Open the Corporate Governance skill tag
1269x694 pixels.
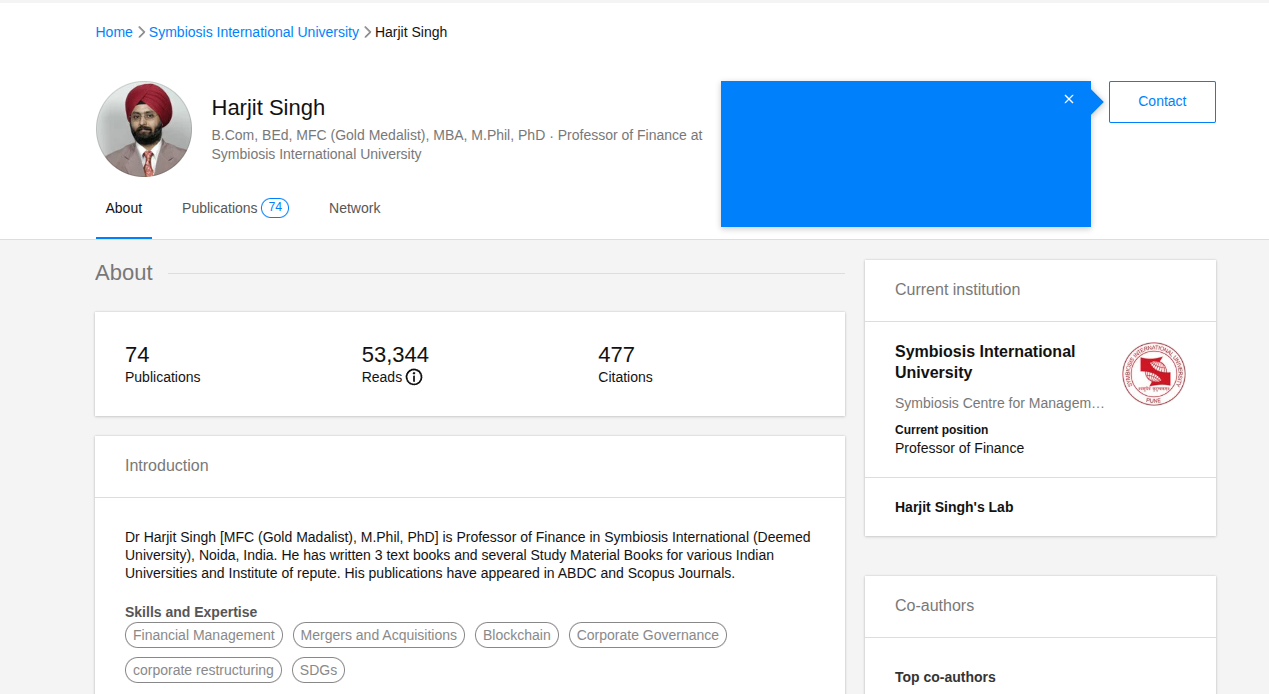648,635
